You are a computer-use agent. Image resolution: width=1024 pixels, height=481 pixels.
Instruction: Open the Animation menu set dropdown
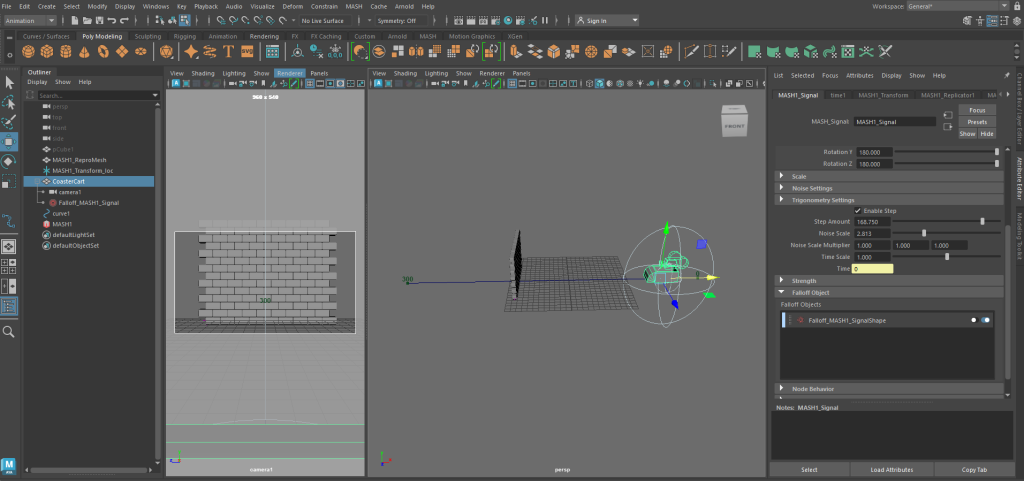(30, 20)
